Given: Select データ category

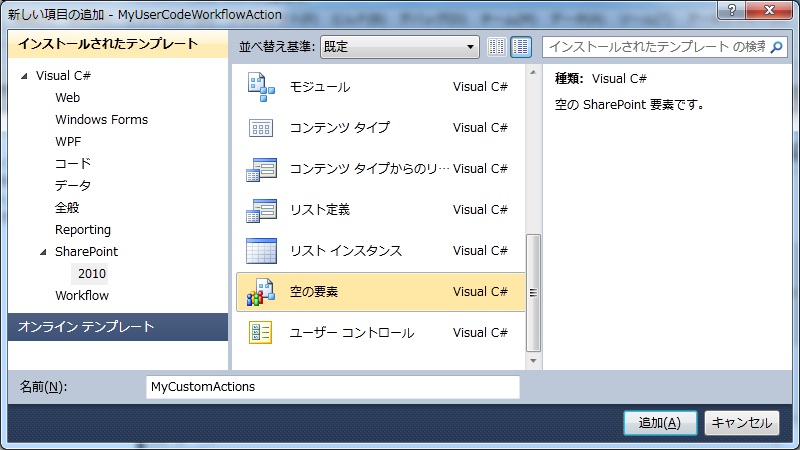Looking at the screenshot, I should (72, 185).
